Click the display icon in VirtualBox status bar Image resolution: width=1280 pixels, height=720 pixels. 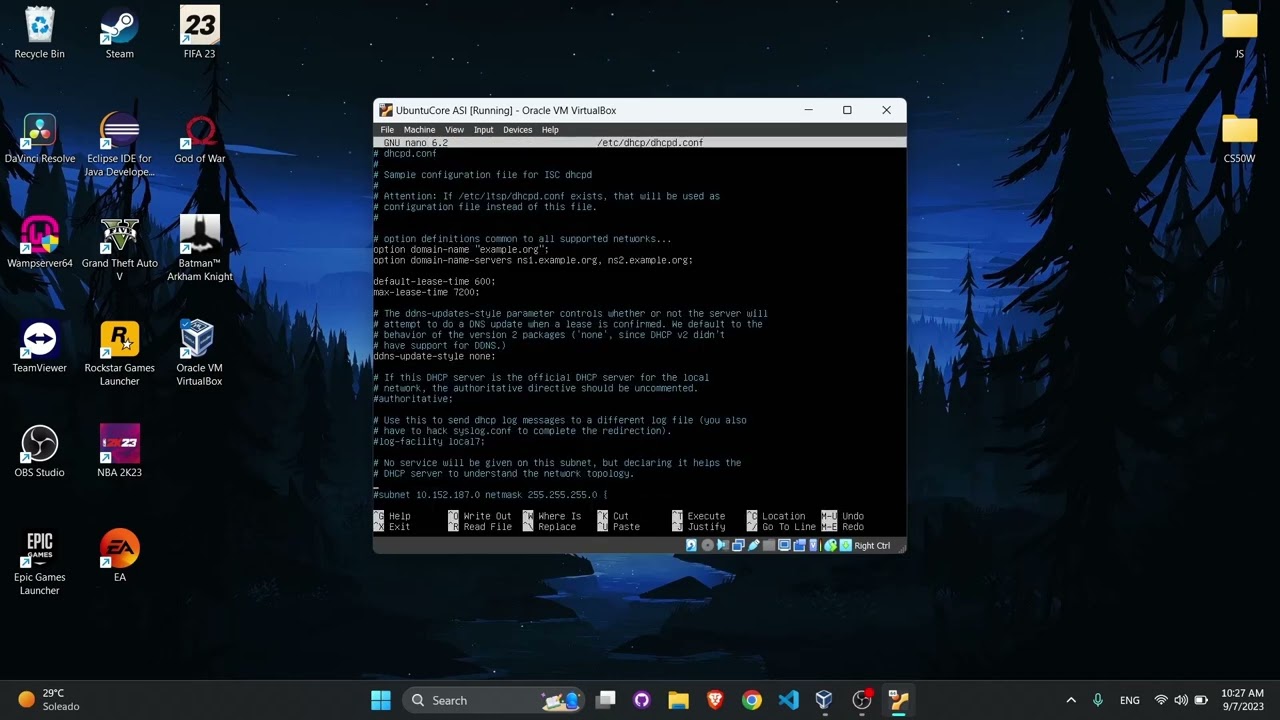click(784, 545)
